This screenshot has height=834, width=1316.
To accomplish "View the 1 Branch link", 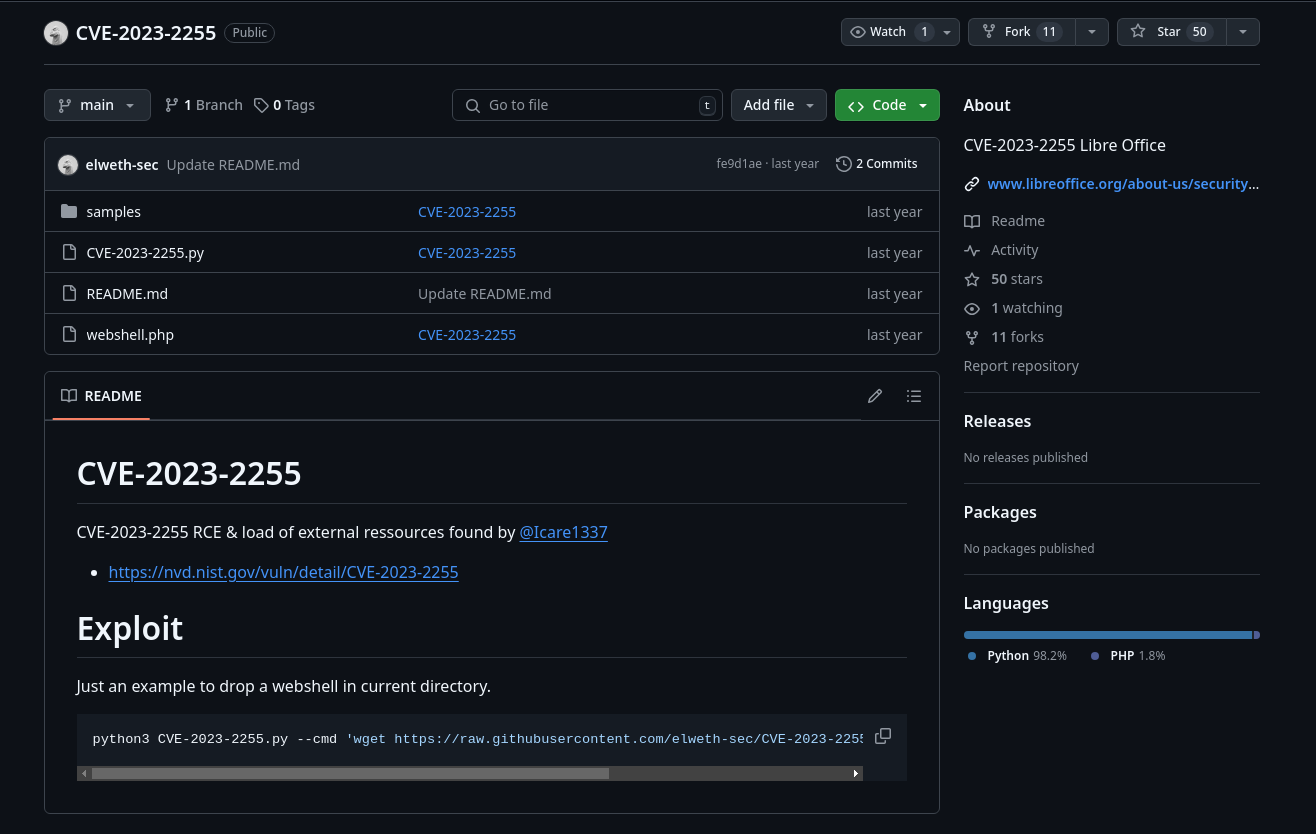I will 204,105.
